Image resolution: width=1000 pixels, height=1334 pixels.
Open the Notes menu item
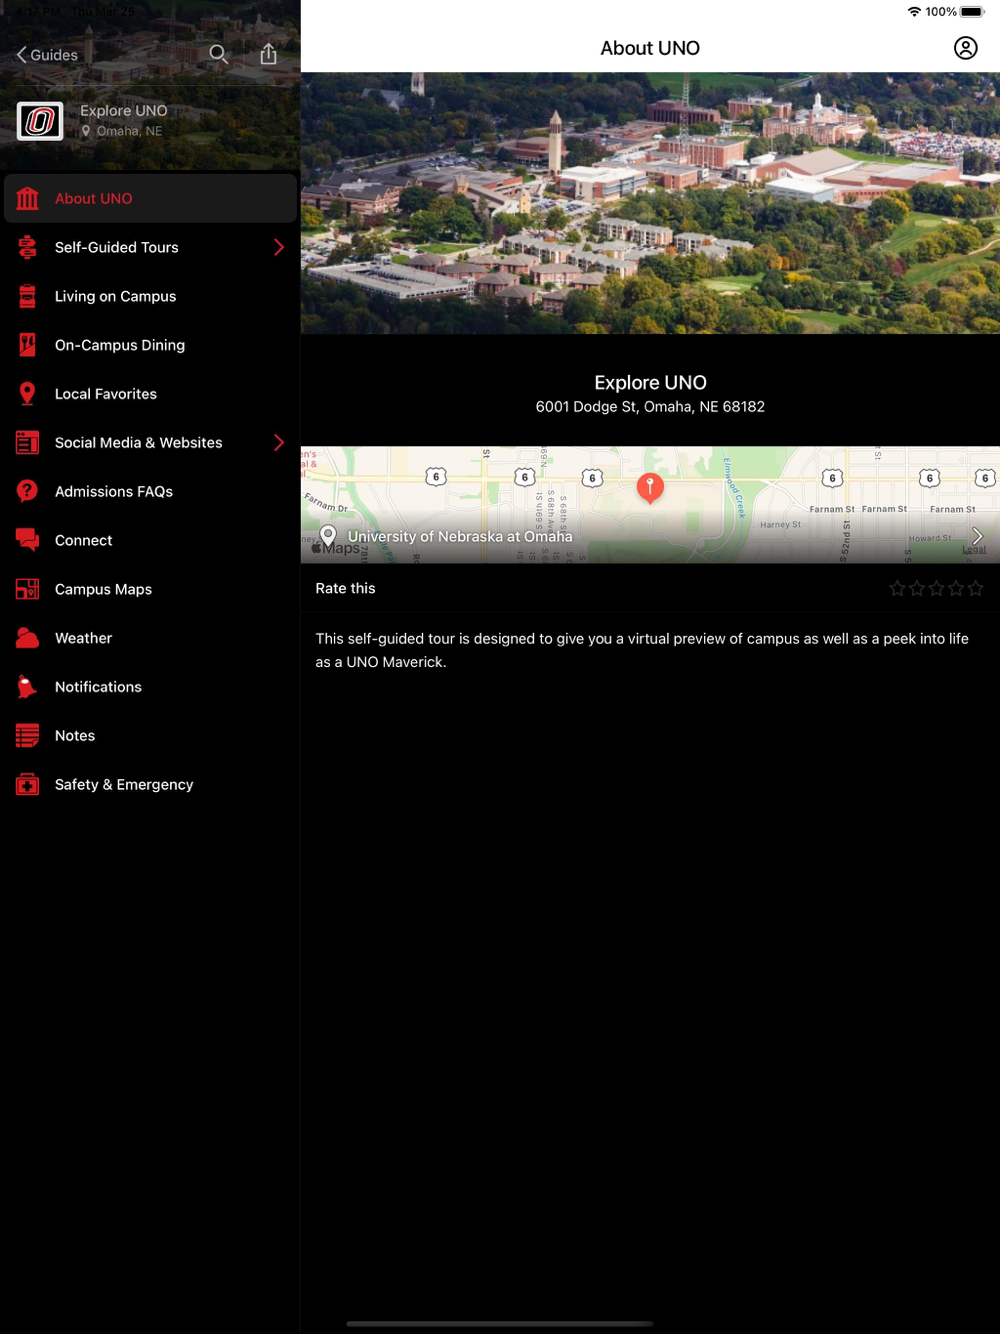click(150, 736)
